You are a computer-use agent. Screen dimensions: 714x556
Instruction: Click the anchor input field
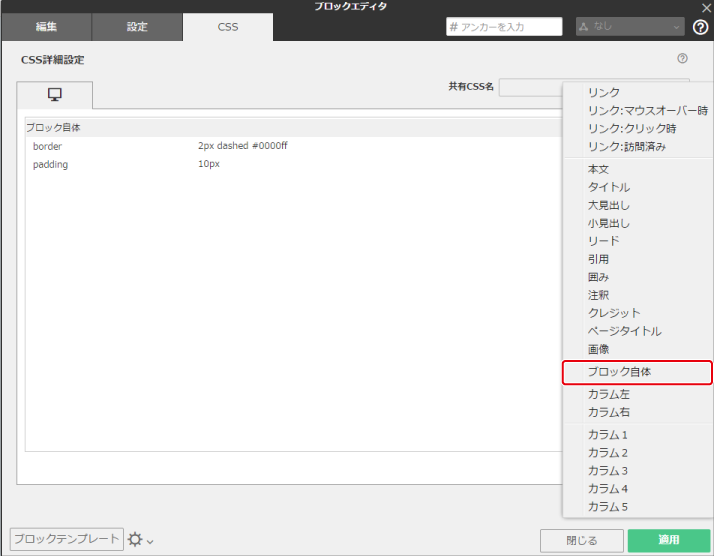(x=504, y=26)
